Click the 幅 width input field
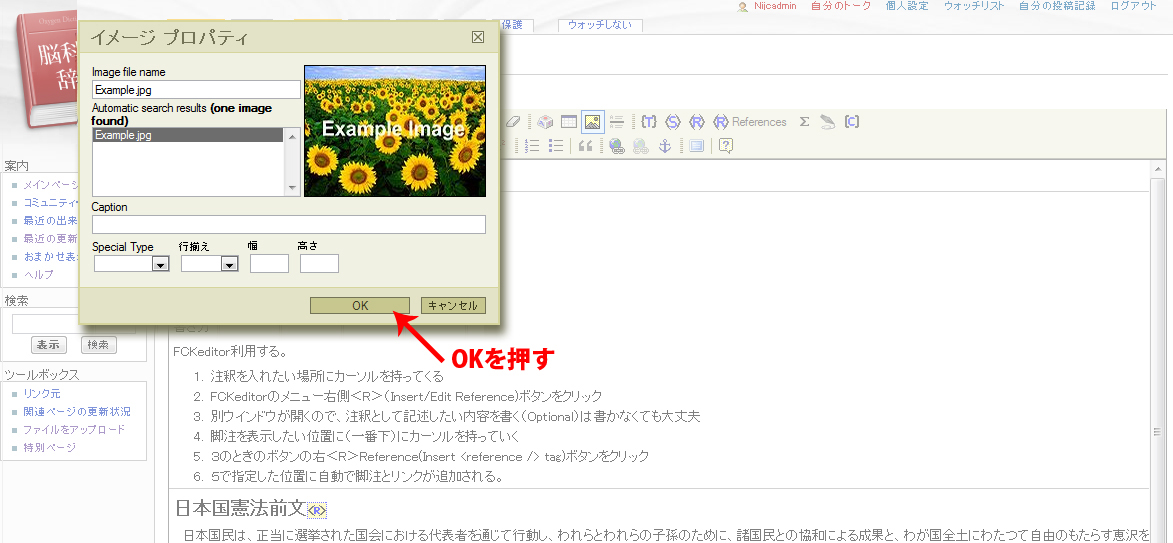 click(269, 264)
